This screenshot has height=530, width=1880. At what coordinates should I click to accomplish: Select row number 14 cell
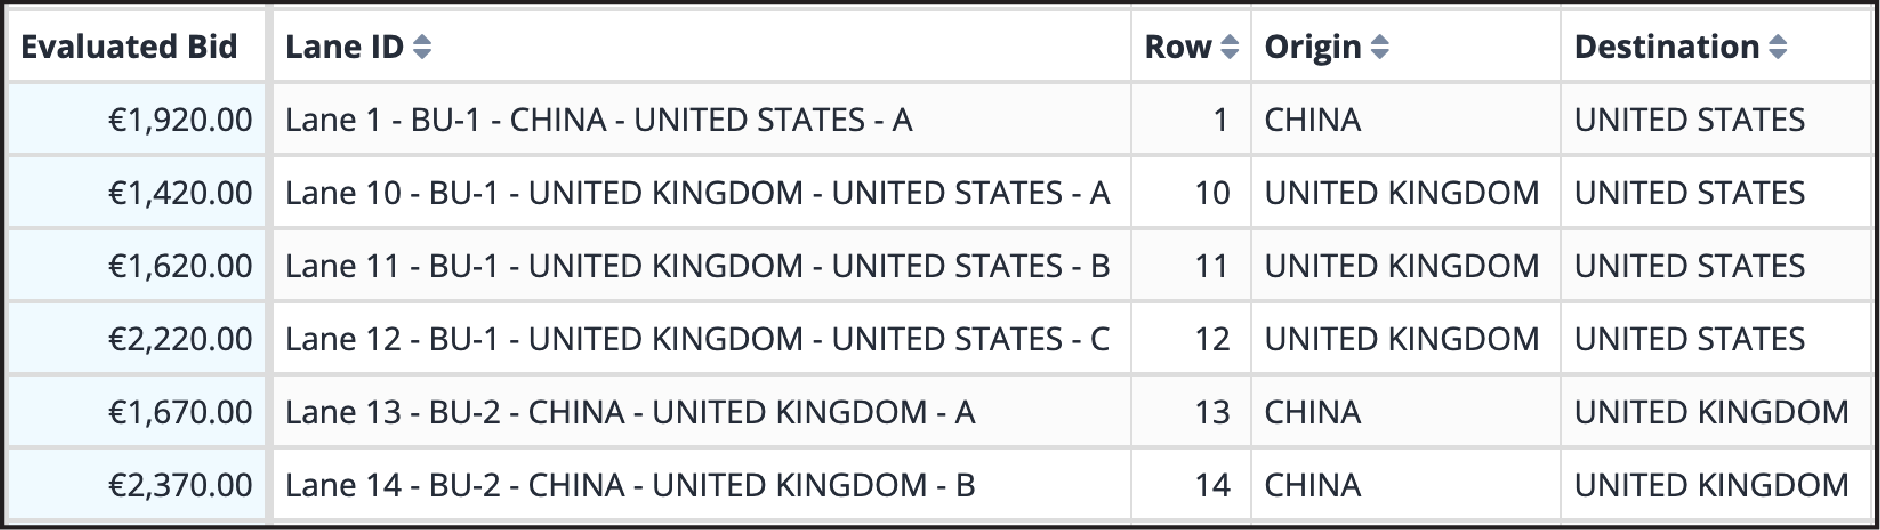[1191, 485]
